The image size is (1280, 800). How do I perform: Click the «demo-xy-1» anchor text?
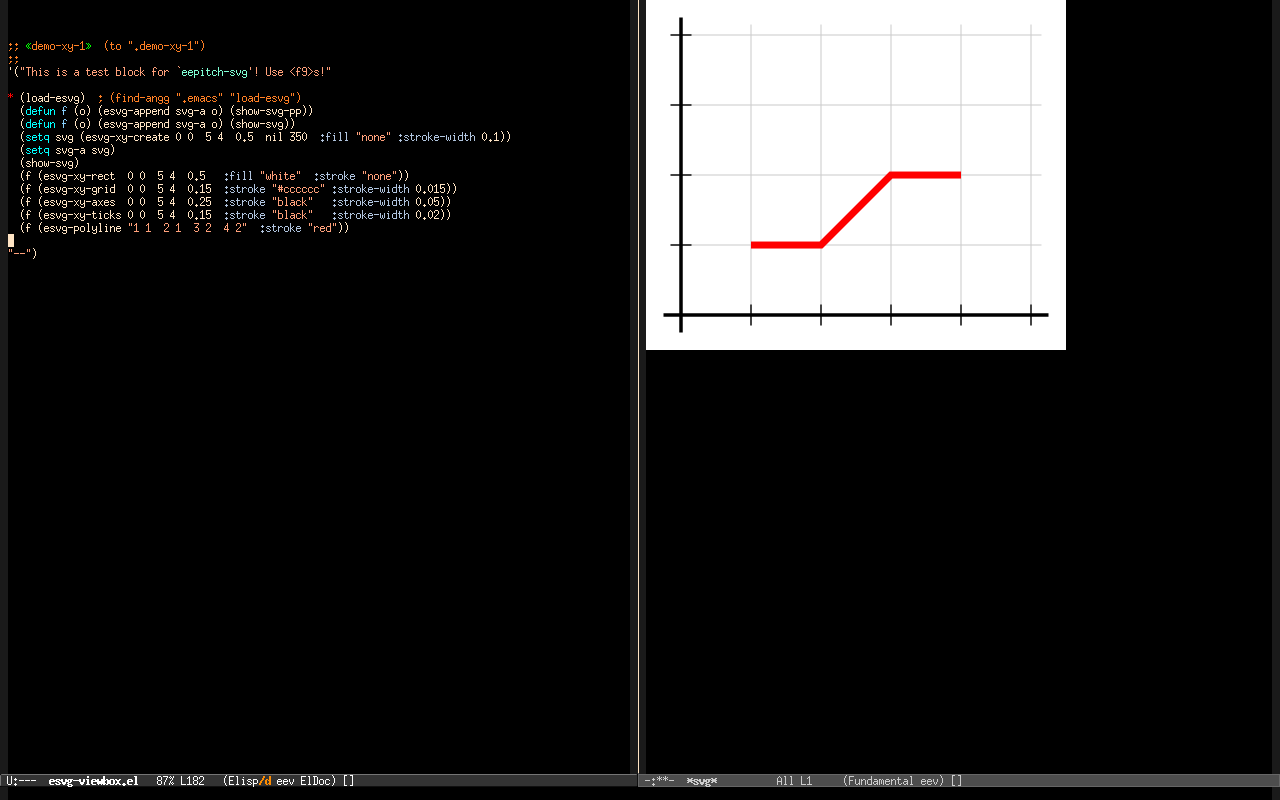(58, 46)
